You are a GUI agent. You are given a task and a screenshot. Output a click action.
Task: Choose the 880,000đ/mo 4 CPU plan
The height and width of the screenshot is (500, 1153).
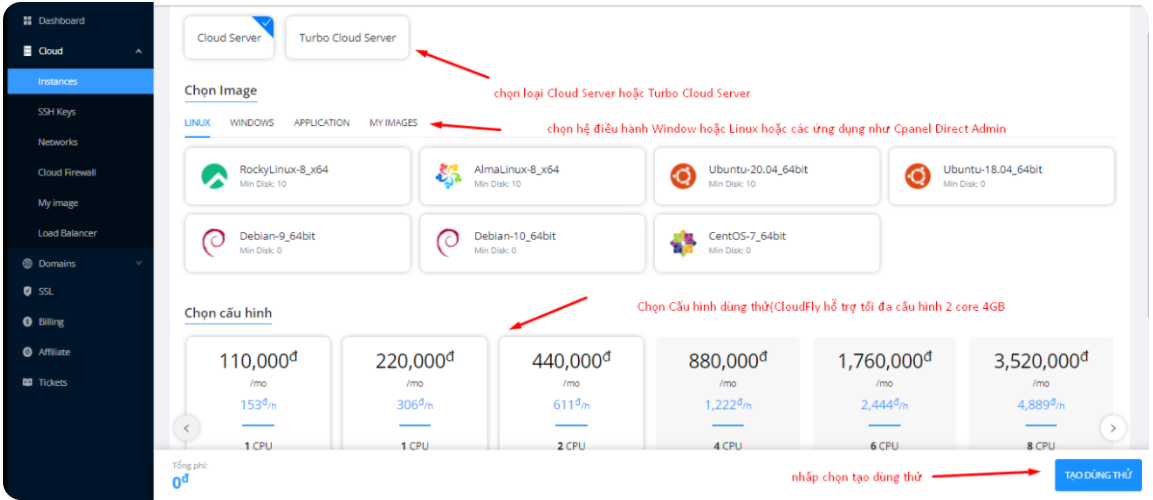728,393
